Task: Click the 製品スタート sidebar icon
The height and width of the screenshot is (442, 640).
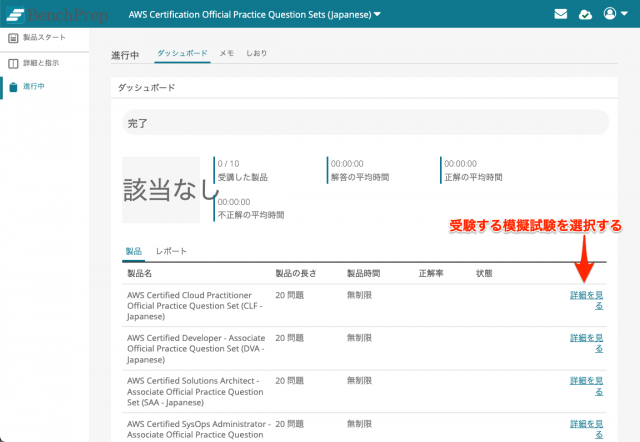Action: click(13, 38)
